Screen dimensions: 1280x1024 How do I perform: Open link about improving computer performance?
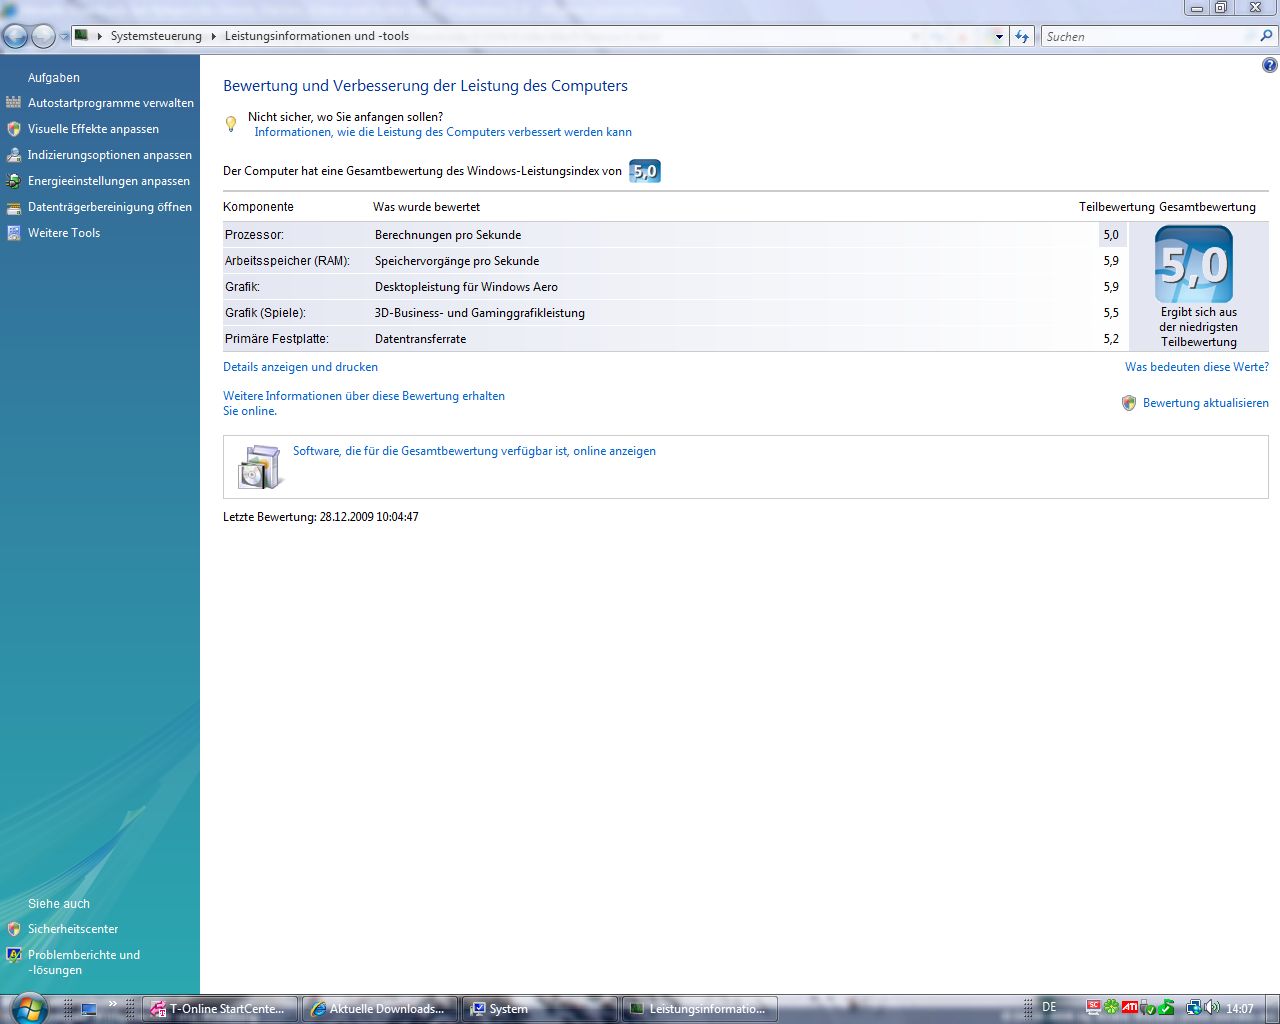(x=443, y=132)
